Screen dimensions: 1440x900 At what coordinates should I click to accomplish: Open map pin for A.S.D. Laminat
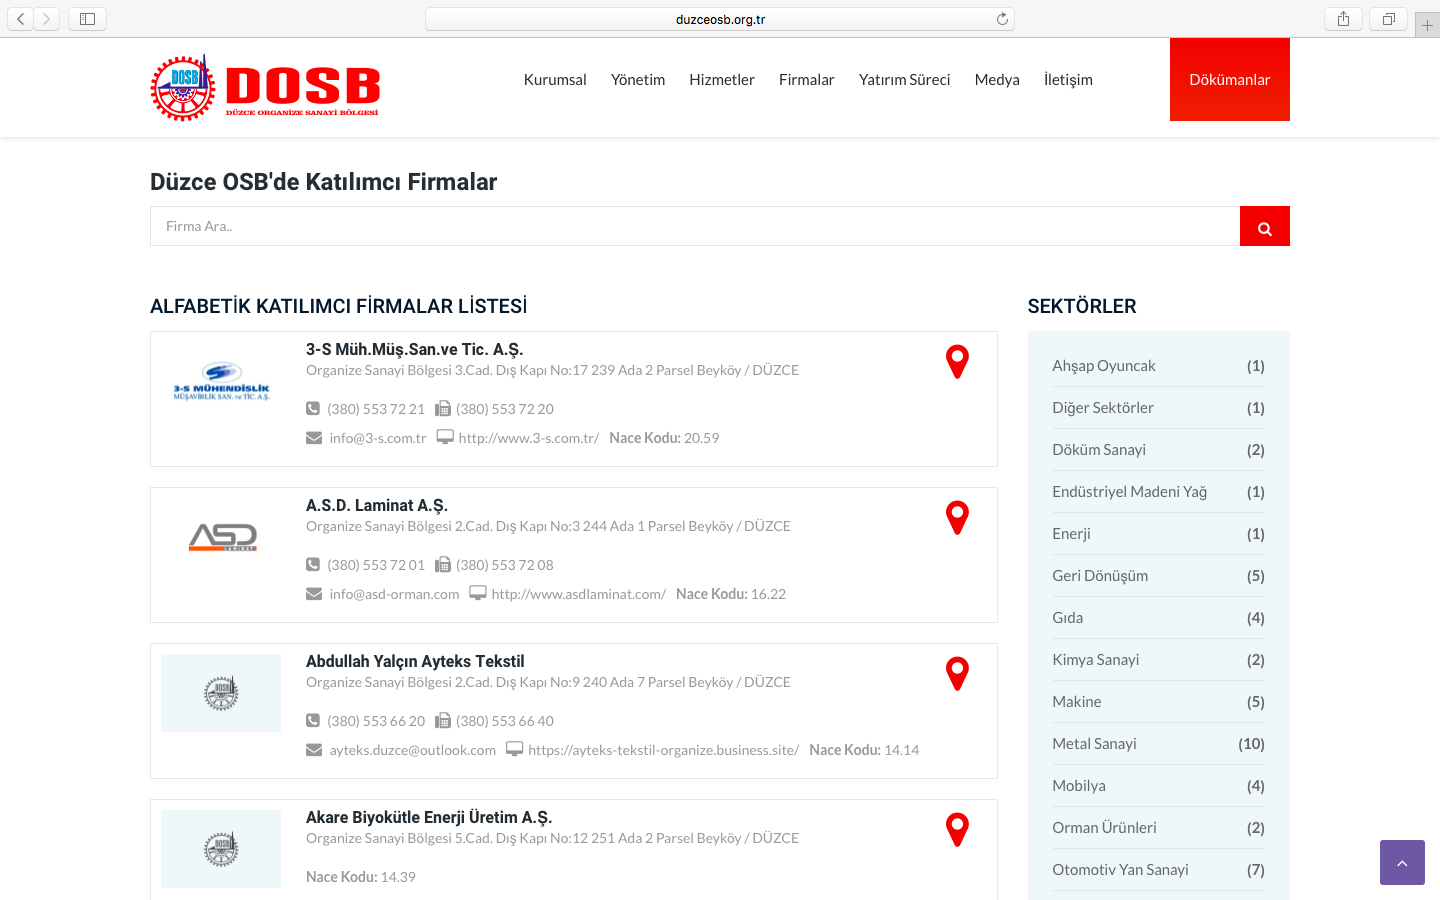tap(957, 518)
